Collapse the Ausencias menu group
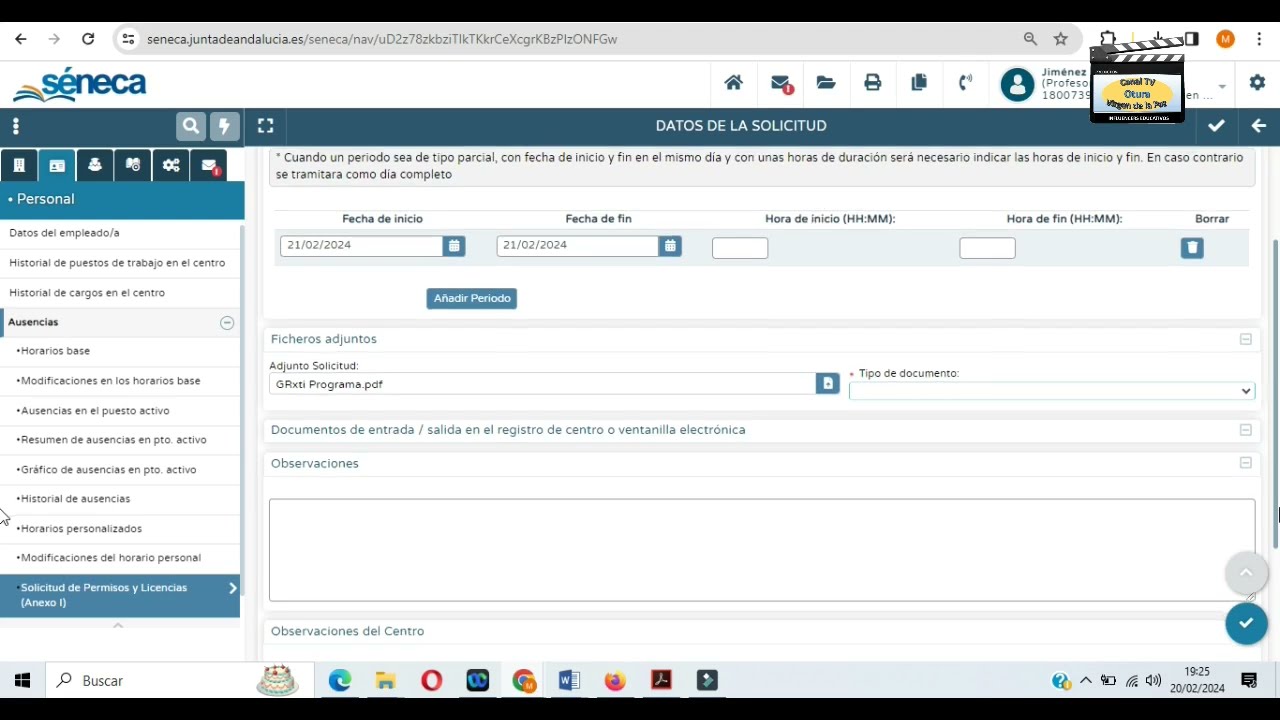1280x720 pixels. tap(227, 322)
